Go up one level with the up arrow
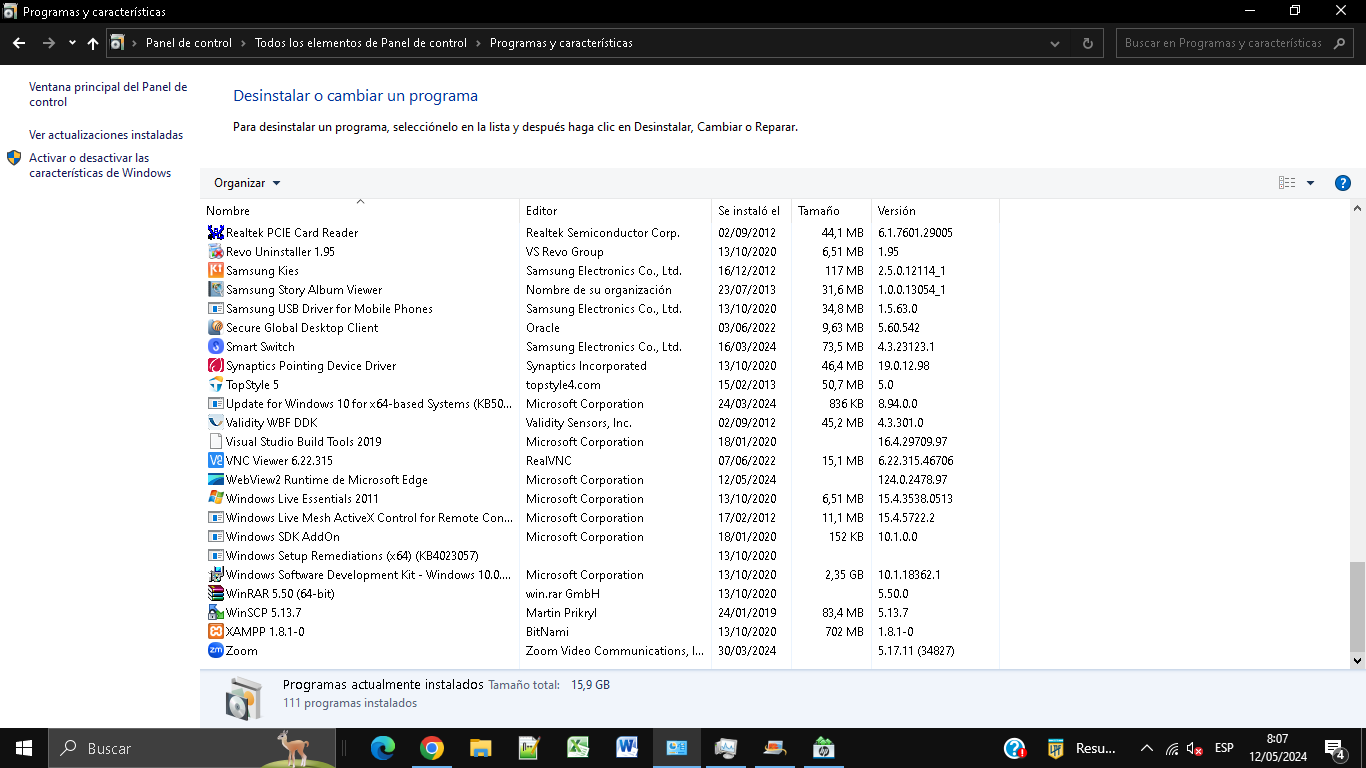Screen dimensions: 1366x768 pyautogui.click(x=93, y=43)
